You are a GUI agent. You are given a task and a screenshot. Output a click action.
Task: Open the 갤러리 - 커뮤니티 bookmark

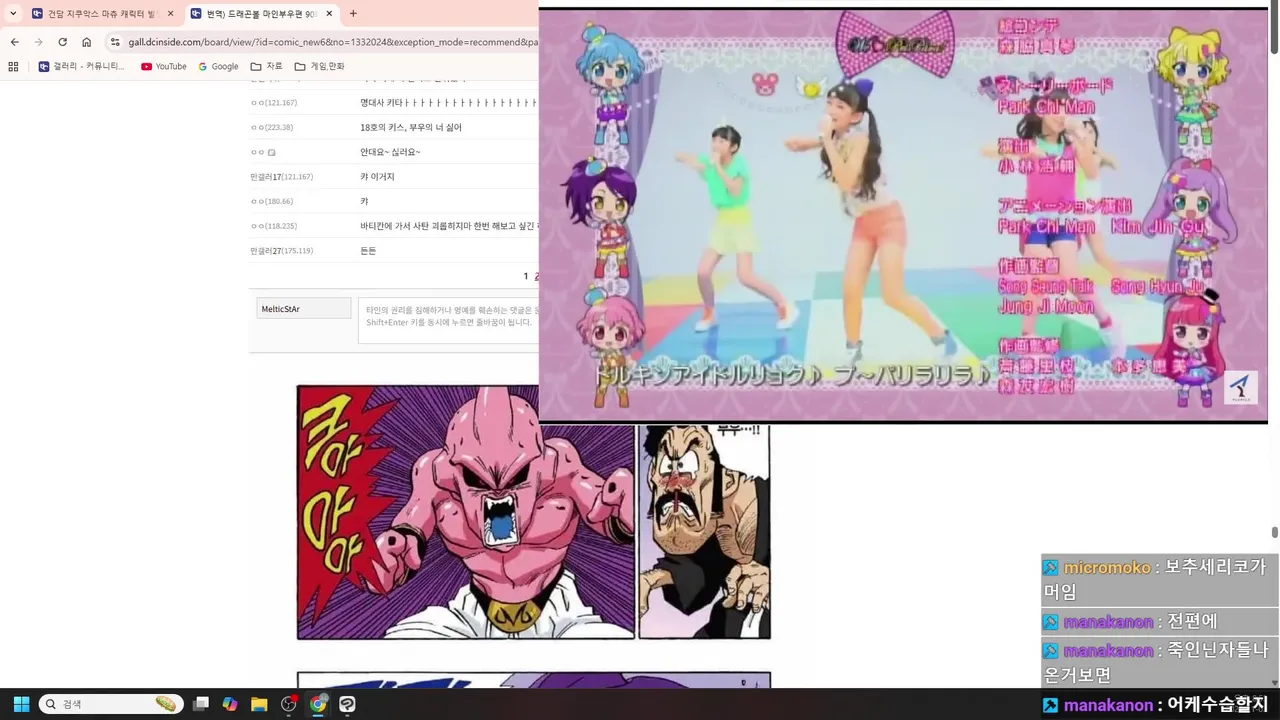point(81,67)
